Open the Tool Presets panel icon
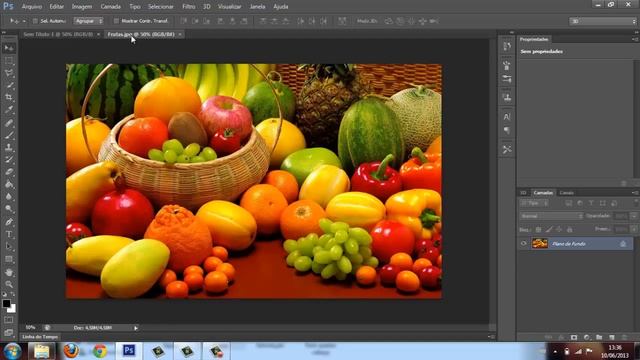 tap(507, 149)
